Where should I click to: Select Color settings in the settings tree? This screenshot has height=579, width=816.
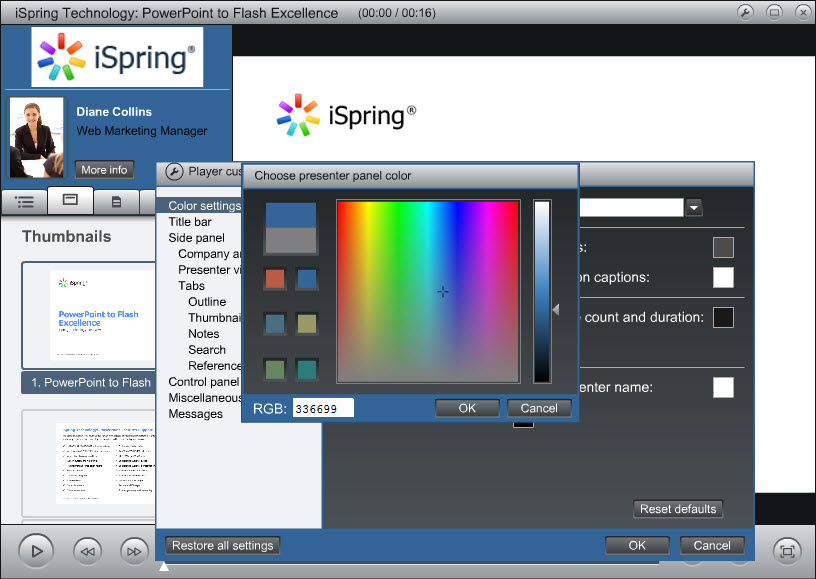204,205
